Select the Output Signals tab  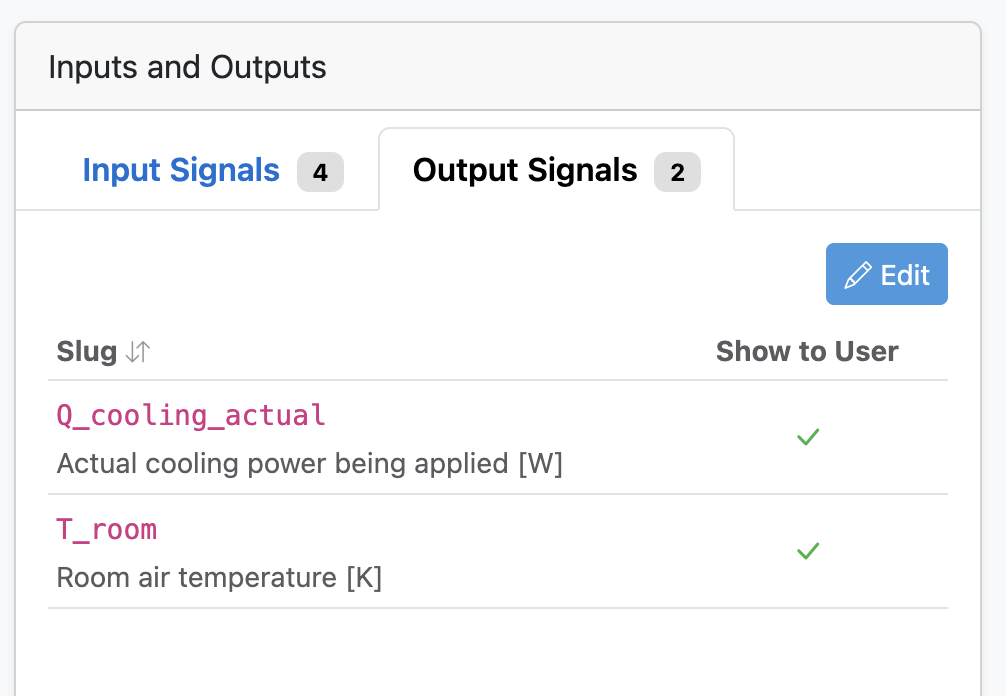click(x=525, y=170)
